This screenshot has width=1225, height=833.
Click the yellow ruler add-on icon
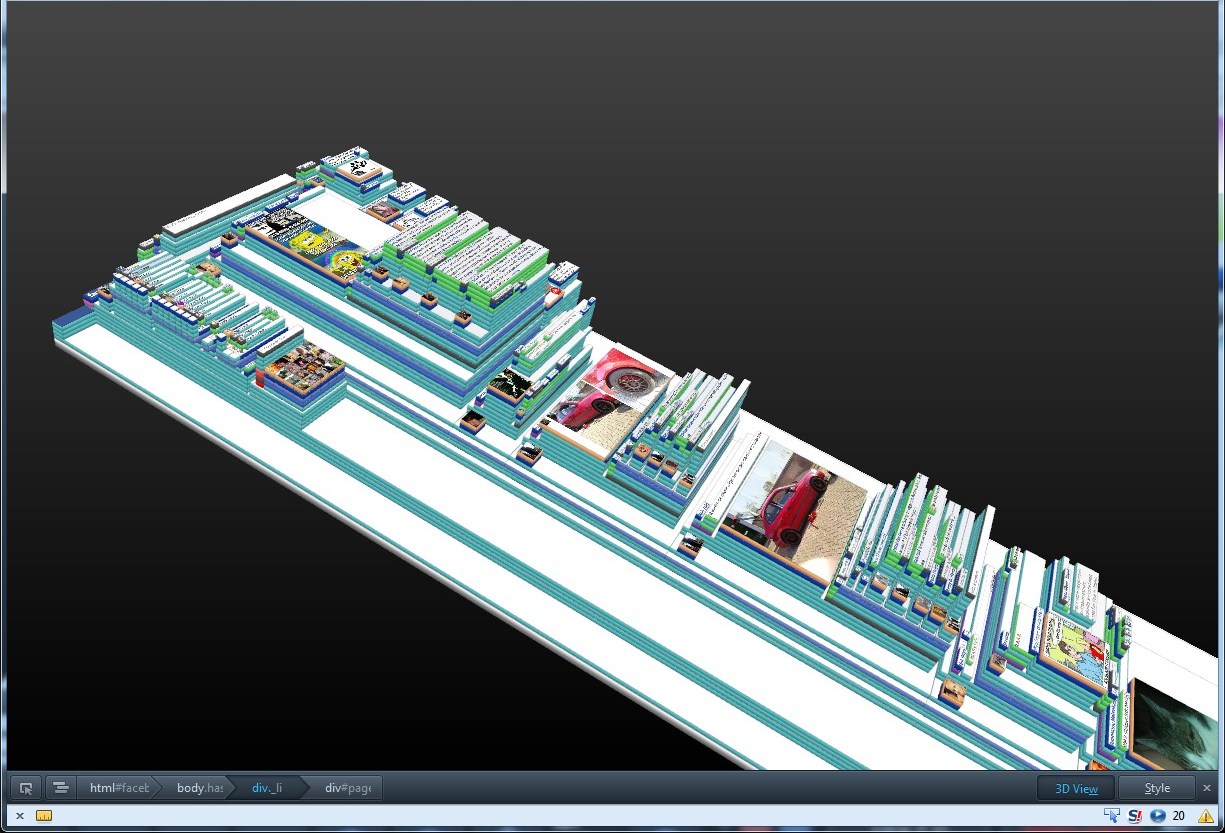[x=44, y=816]
